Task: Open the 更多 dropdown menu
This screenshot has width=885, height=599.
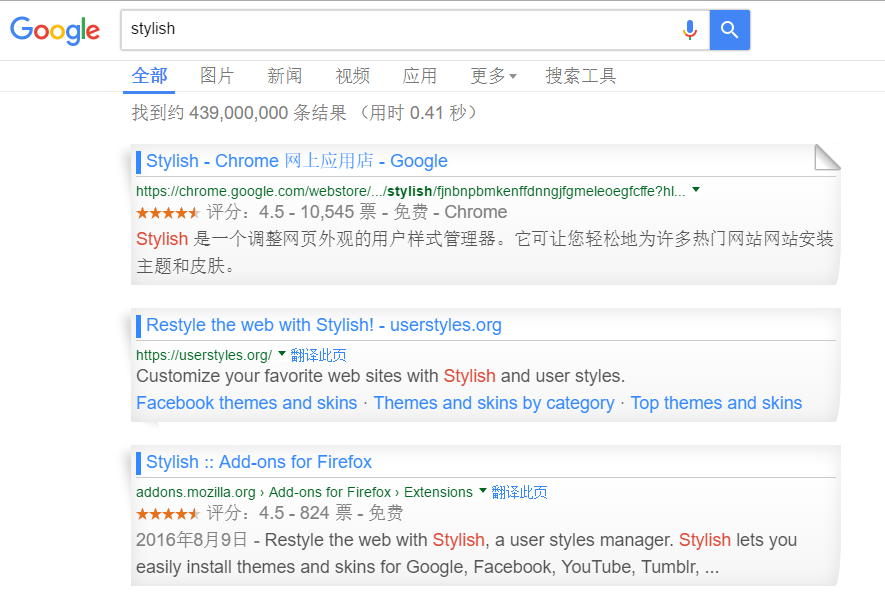Action: [x=493, y=76]
